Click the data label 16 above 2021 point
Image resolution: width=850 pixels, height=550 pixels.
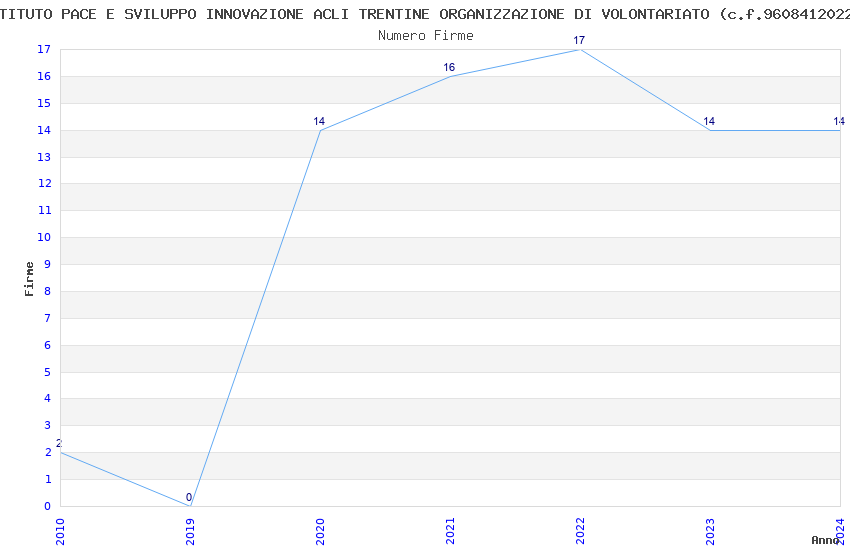pyautogui.click(x=449, y=68)
